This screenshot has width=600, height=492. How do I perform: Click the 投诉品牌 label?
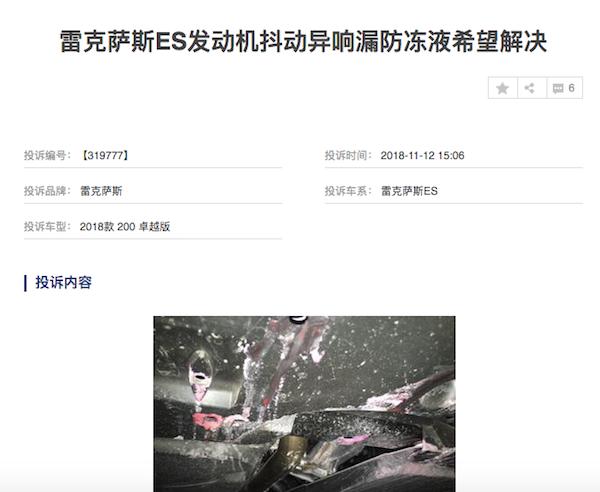coord(47,191)
